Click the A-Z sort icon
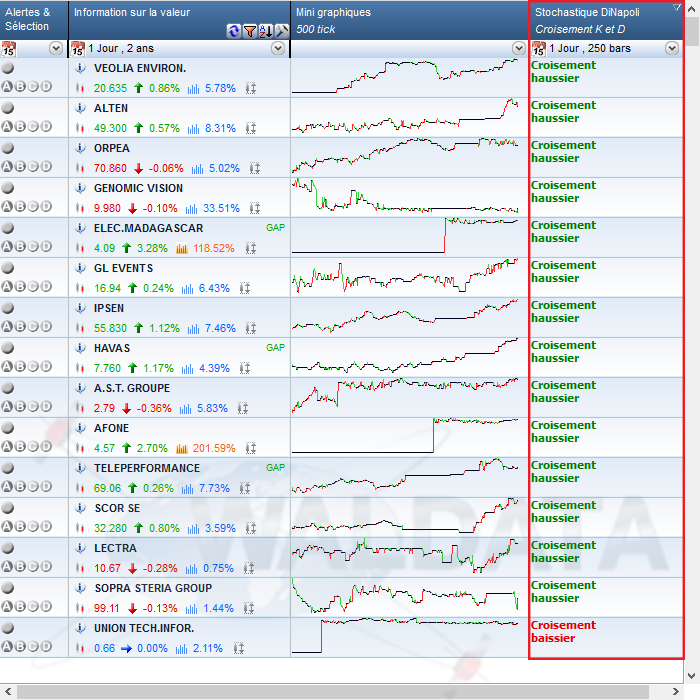The image size is (700, 700). tap(266, 31)
